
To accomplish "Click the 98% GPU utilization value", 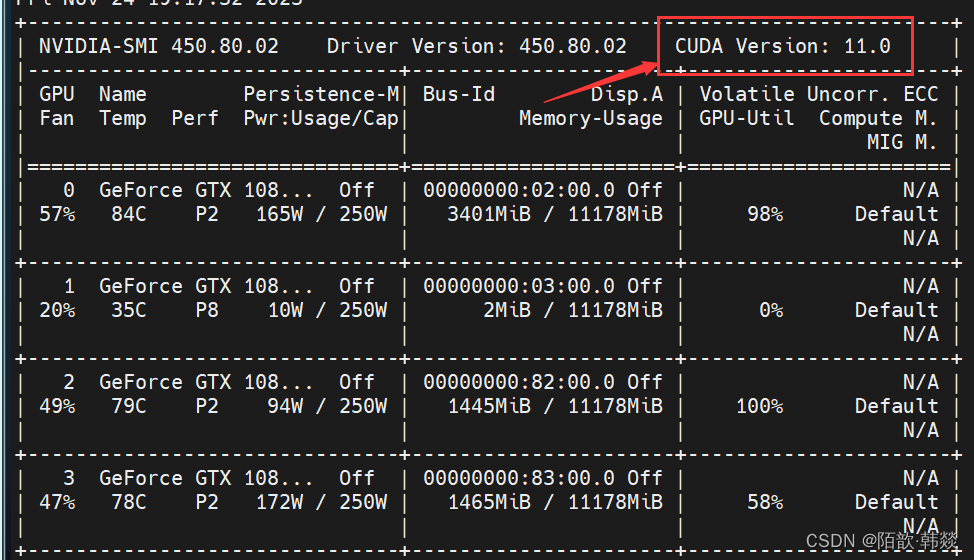I will pos(765,214).
